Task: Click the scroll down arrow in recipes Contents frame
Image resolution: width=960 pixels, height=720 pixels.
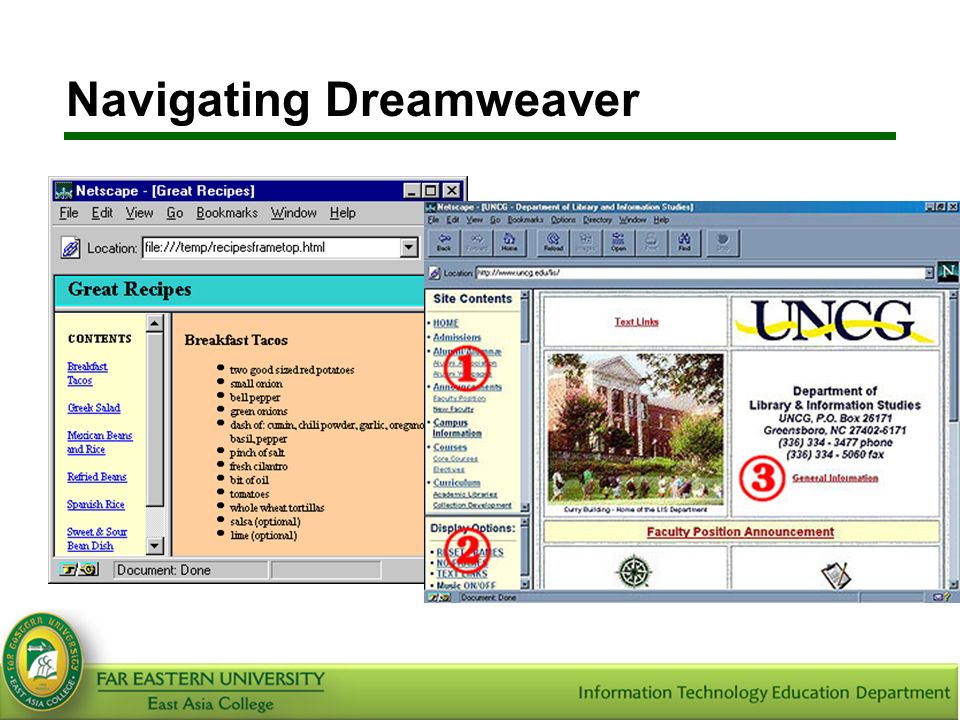Action: 155,545
